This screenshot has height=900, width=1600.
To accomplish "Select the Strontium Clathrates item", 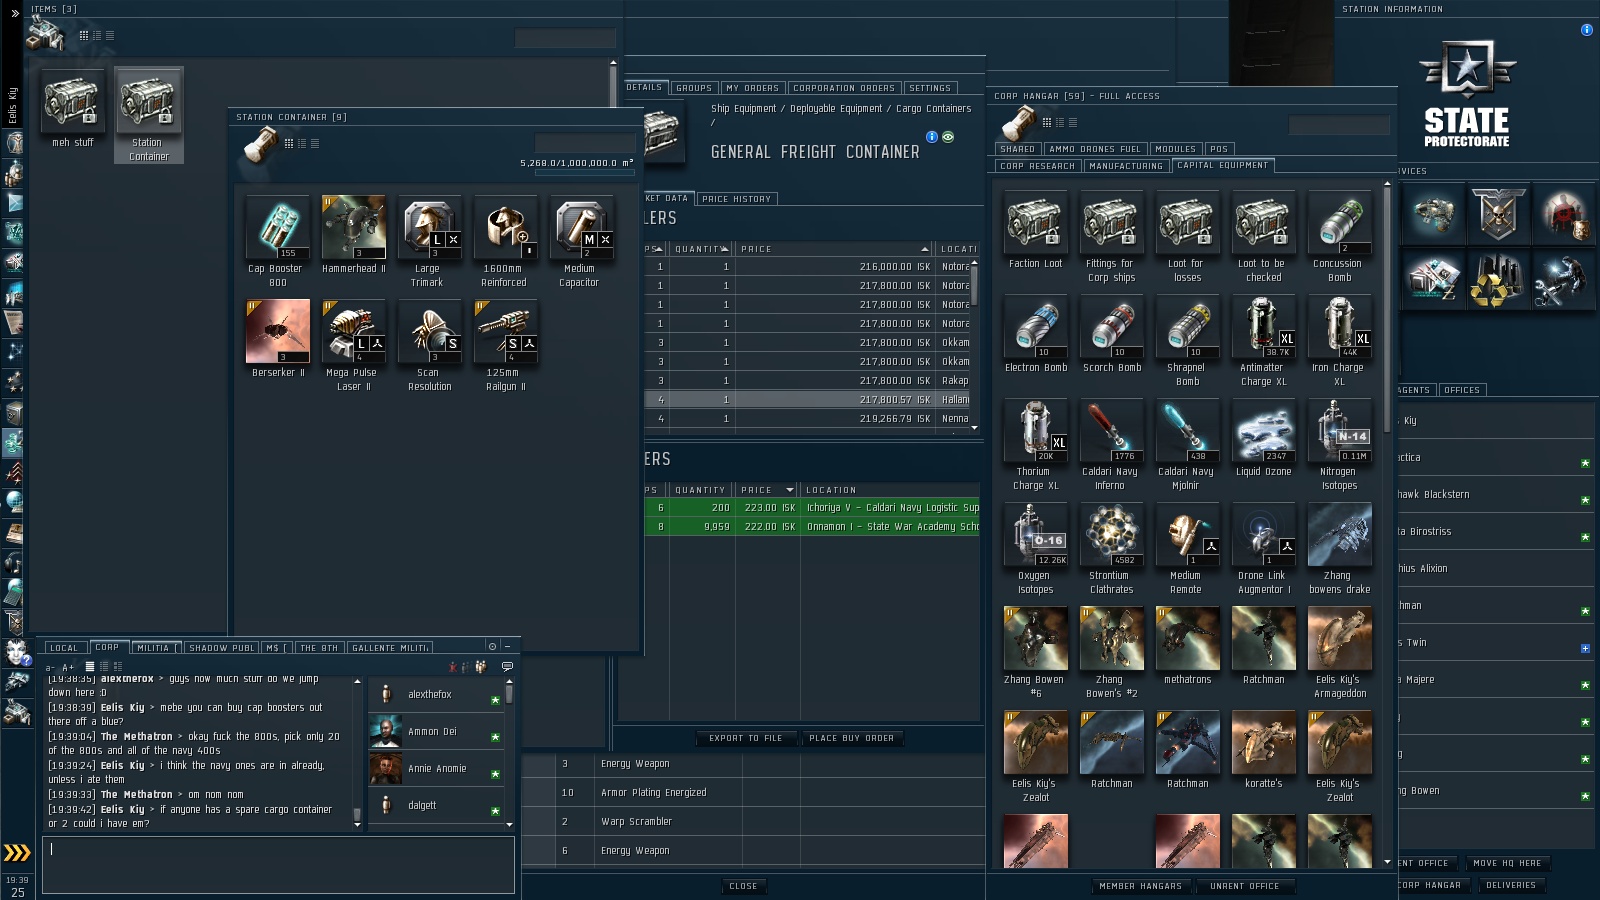I will (1111, 534).
